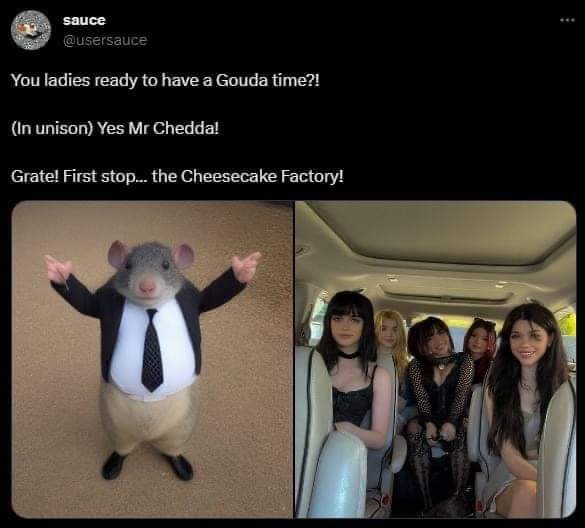Viewport: 585px width, 528px height.
Task: Click the "(In unison) Yes Mr Chedda!" line
Action: 115,128
